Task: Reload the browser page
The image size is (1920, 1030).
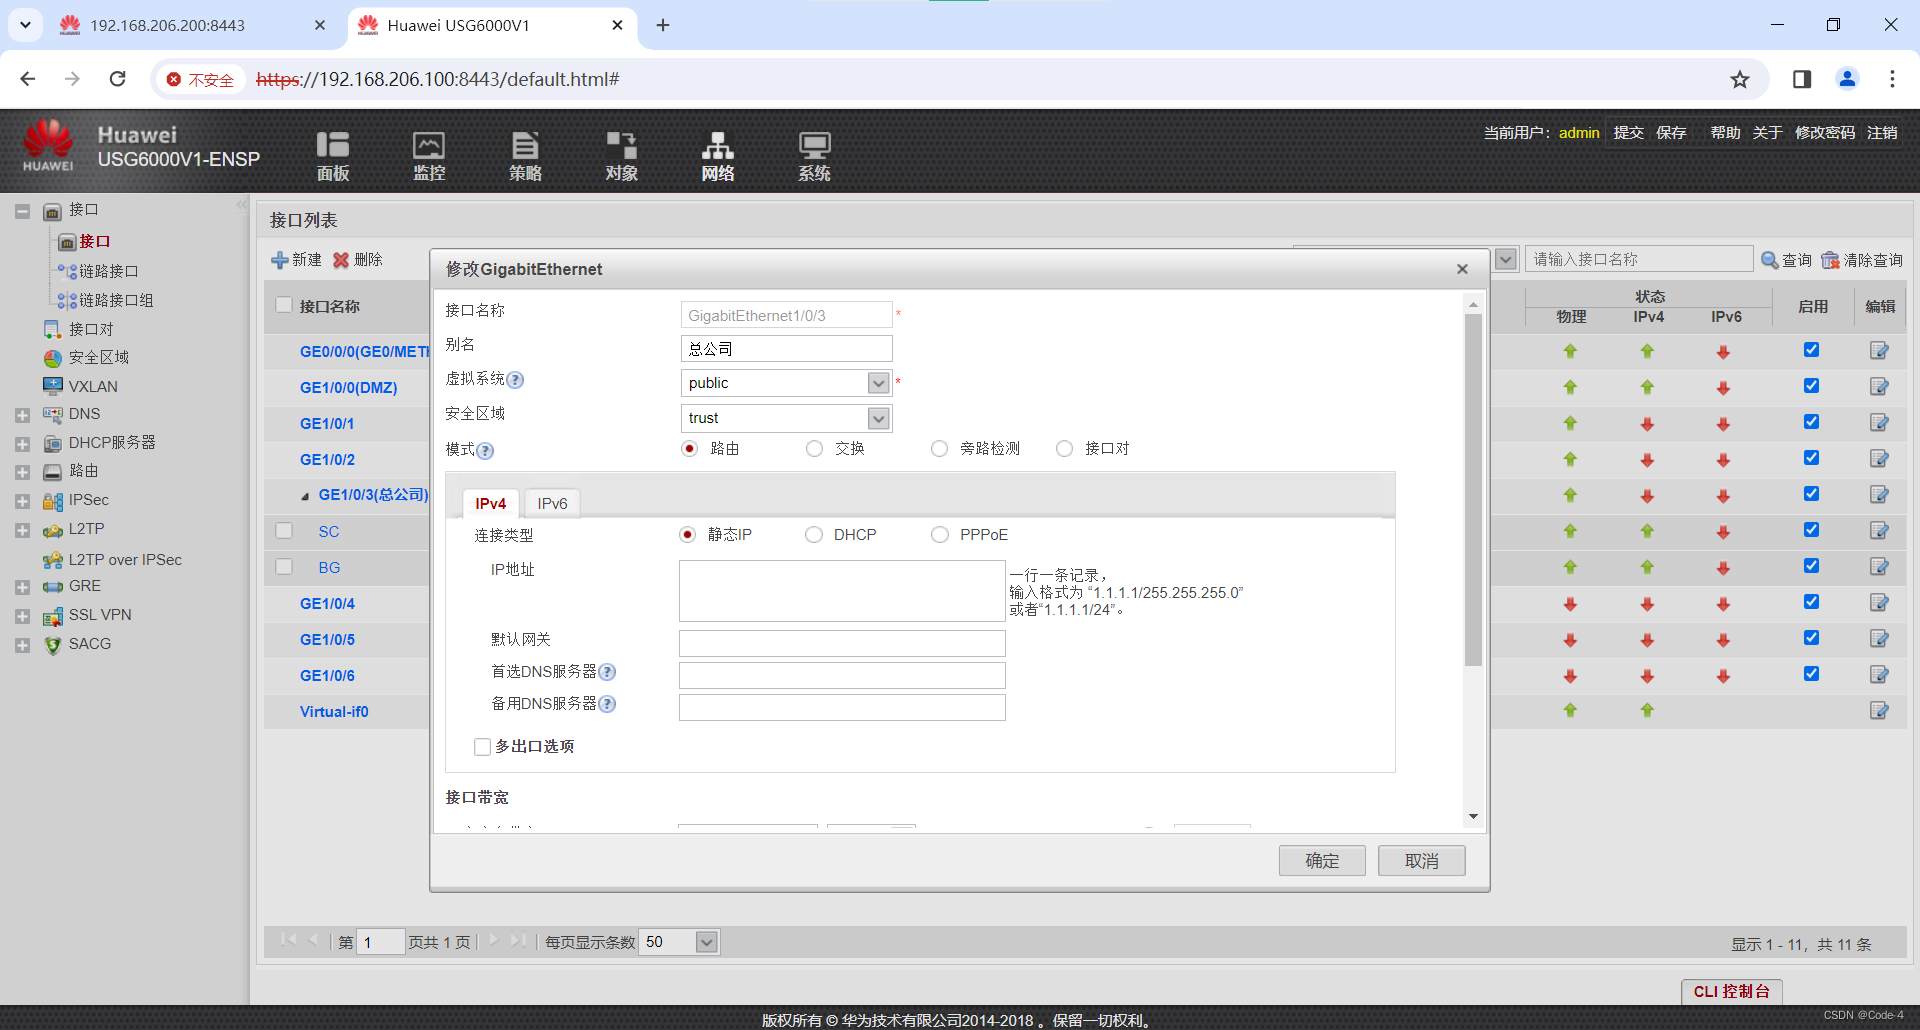Action: pyautogui.click(x=118, y=79)
